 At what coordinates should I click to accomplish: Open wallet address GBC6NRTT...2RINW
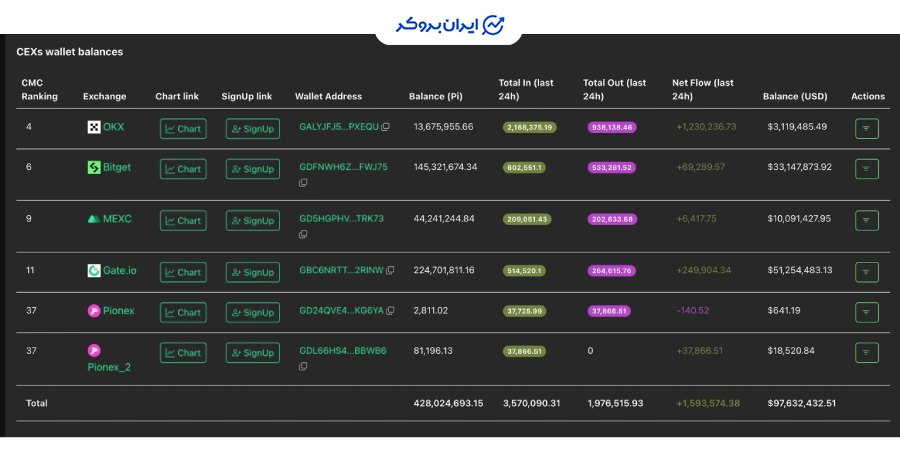coord(341,270)
